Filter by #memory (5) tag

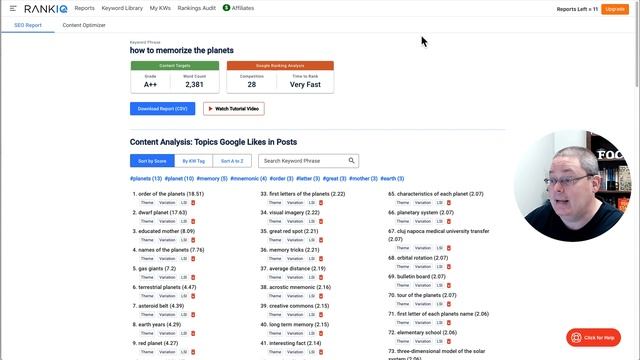click(x=212, y=179)
